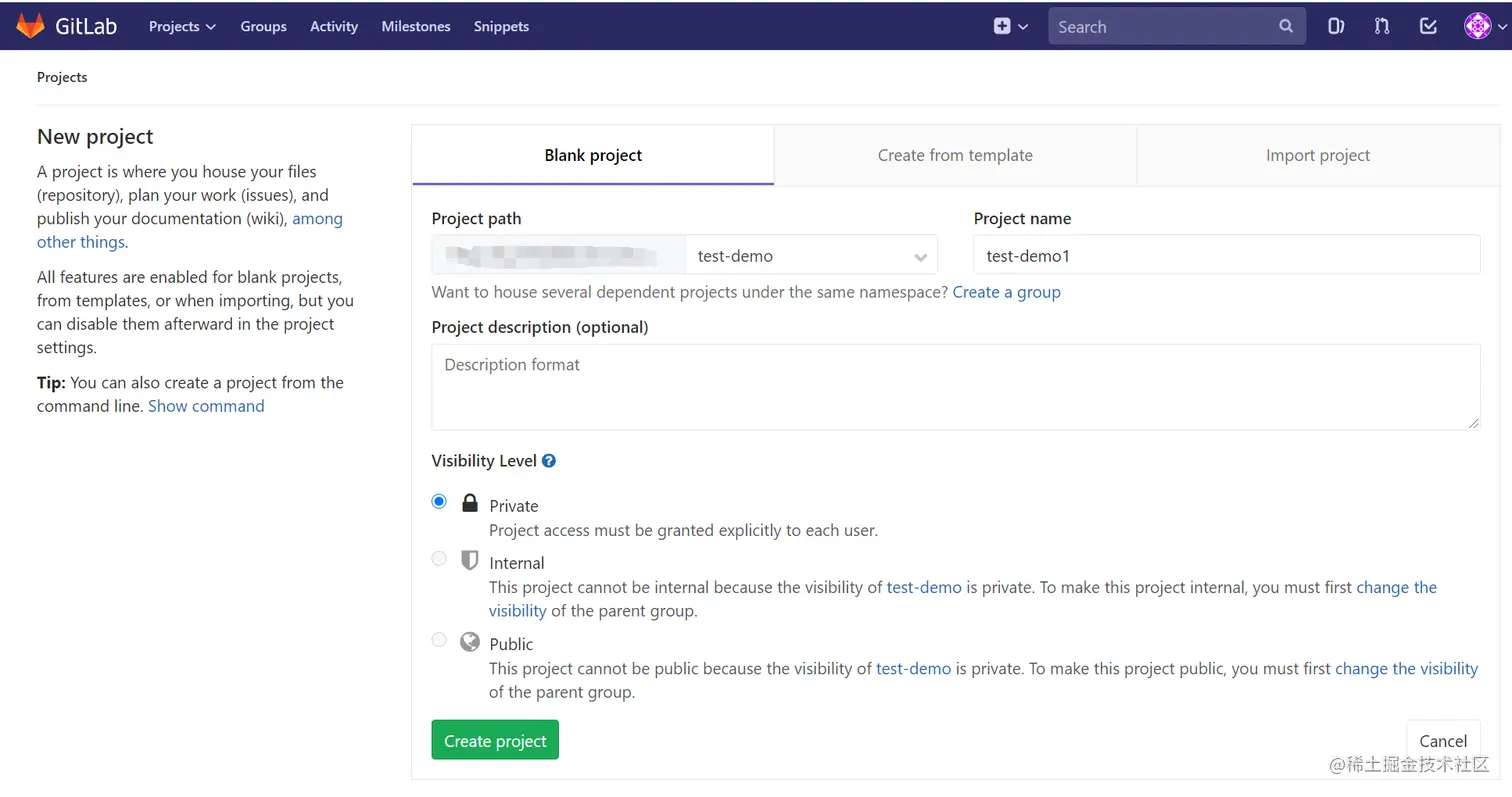Open the 'among other things' link
Screen dimensions: 1512x797
pyautogui.click(x=190, y=230)
